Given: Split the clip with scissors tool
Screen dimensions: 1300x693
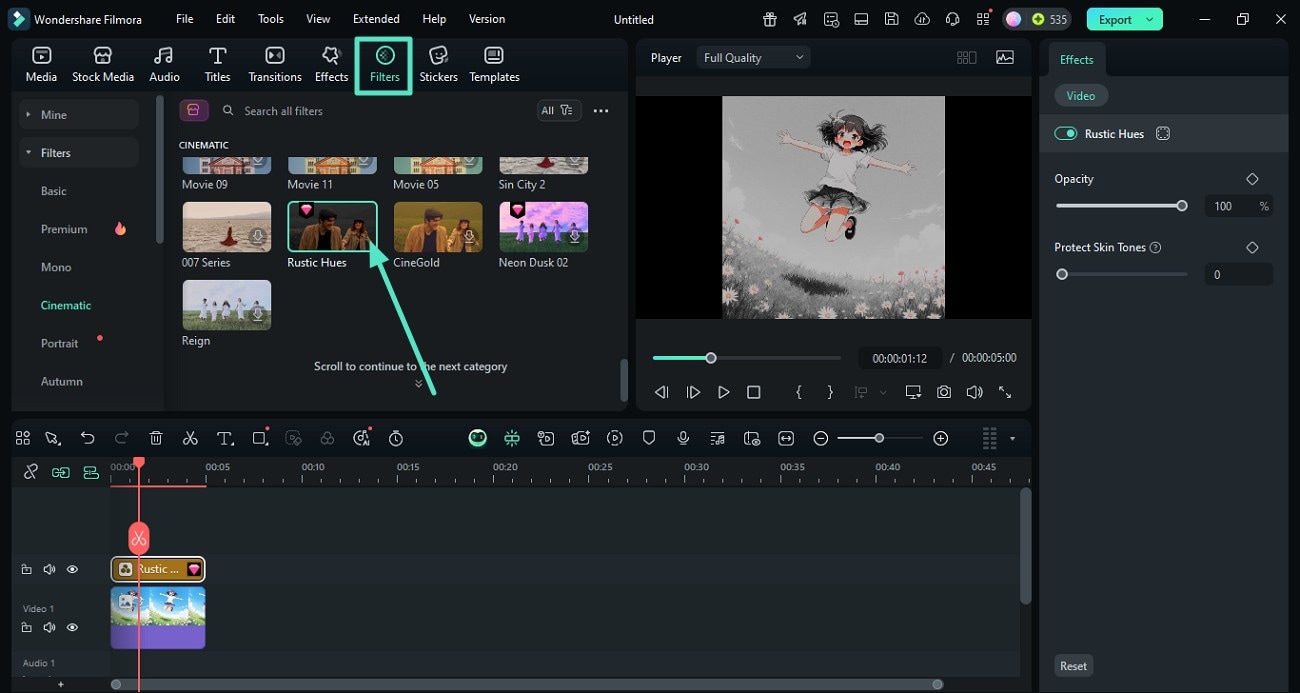Looking at the screenshot, I should tap(190, 438).
